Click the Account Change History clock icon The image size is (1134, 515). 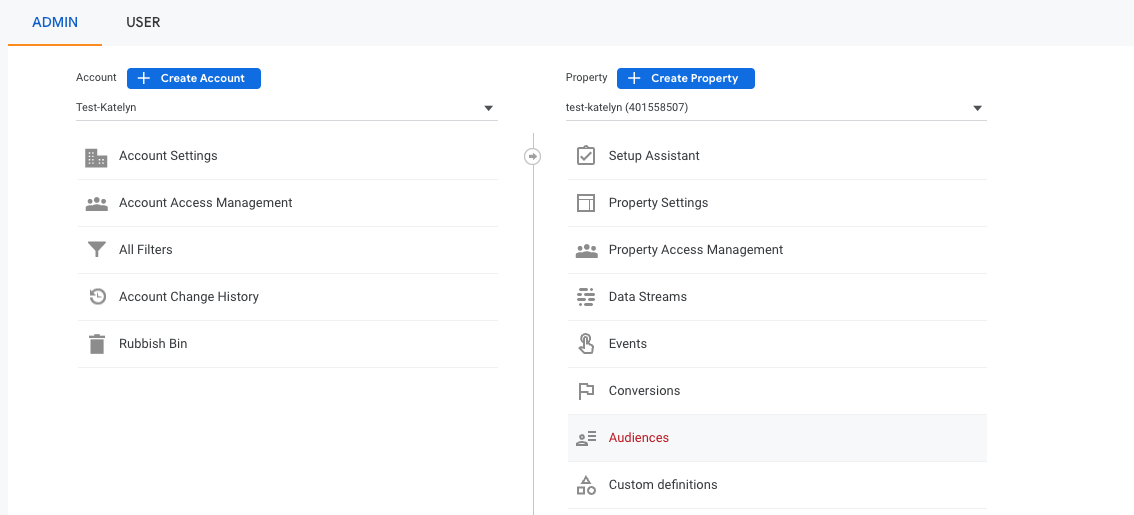97,297
